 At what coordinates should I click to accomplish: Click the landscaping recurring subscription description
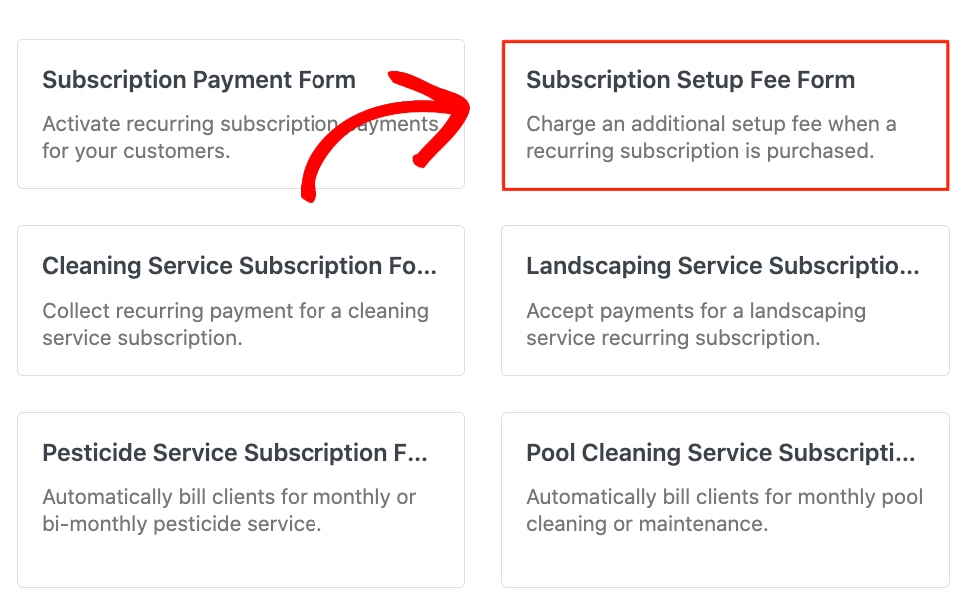(x=695, y=324)
